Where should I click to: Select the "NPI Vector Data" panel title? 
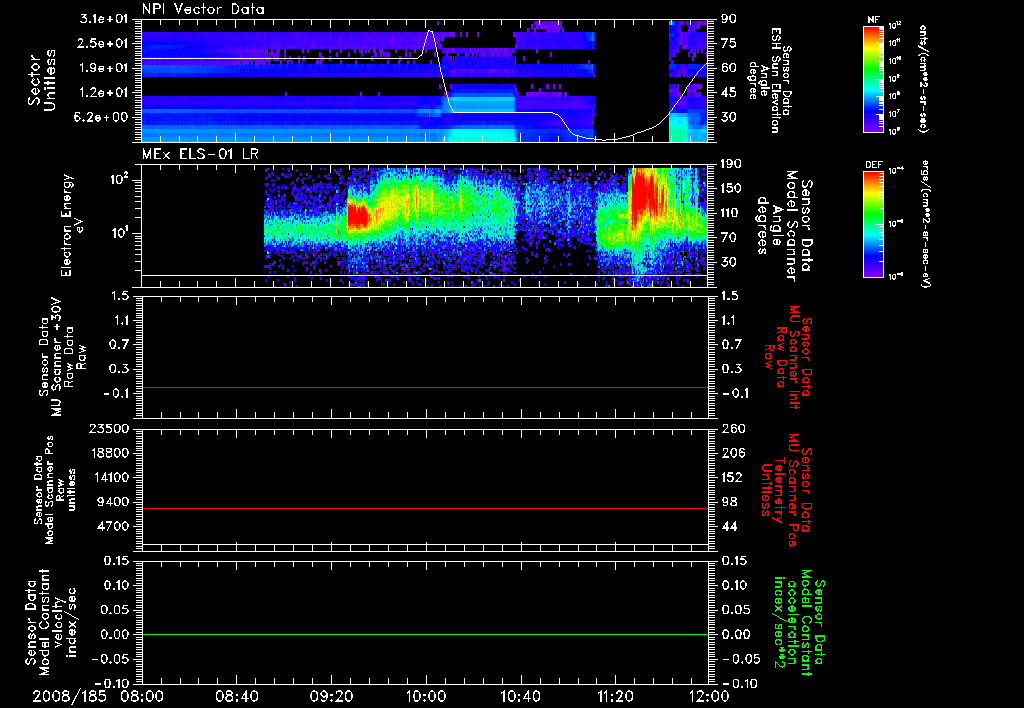tap(203, 9)
